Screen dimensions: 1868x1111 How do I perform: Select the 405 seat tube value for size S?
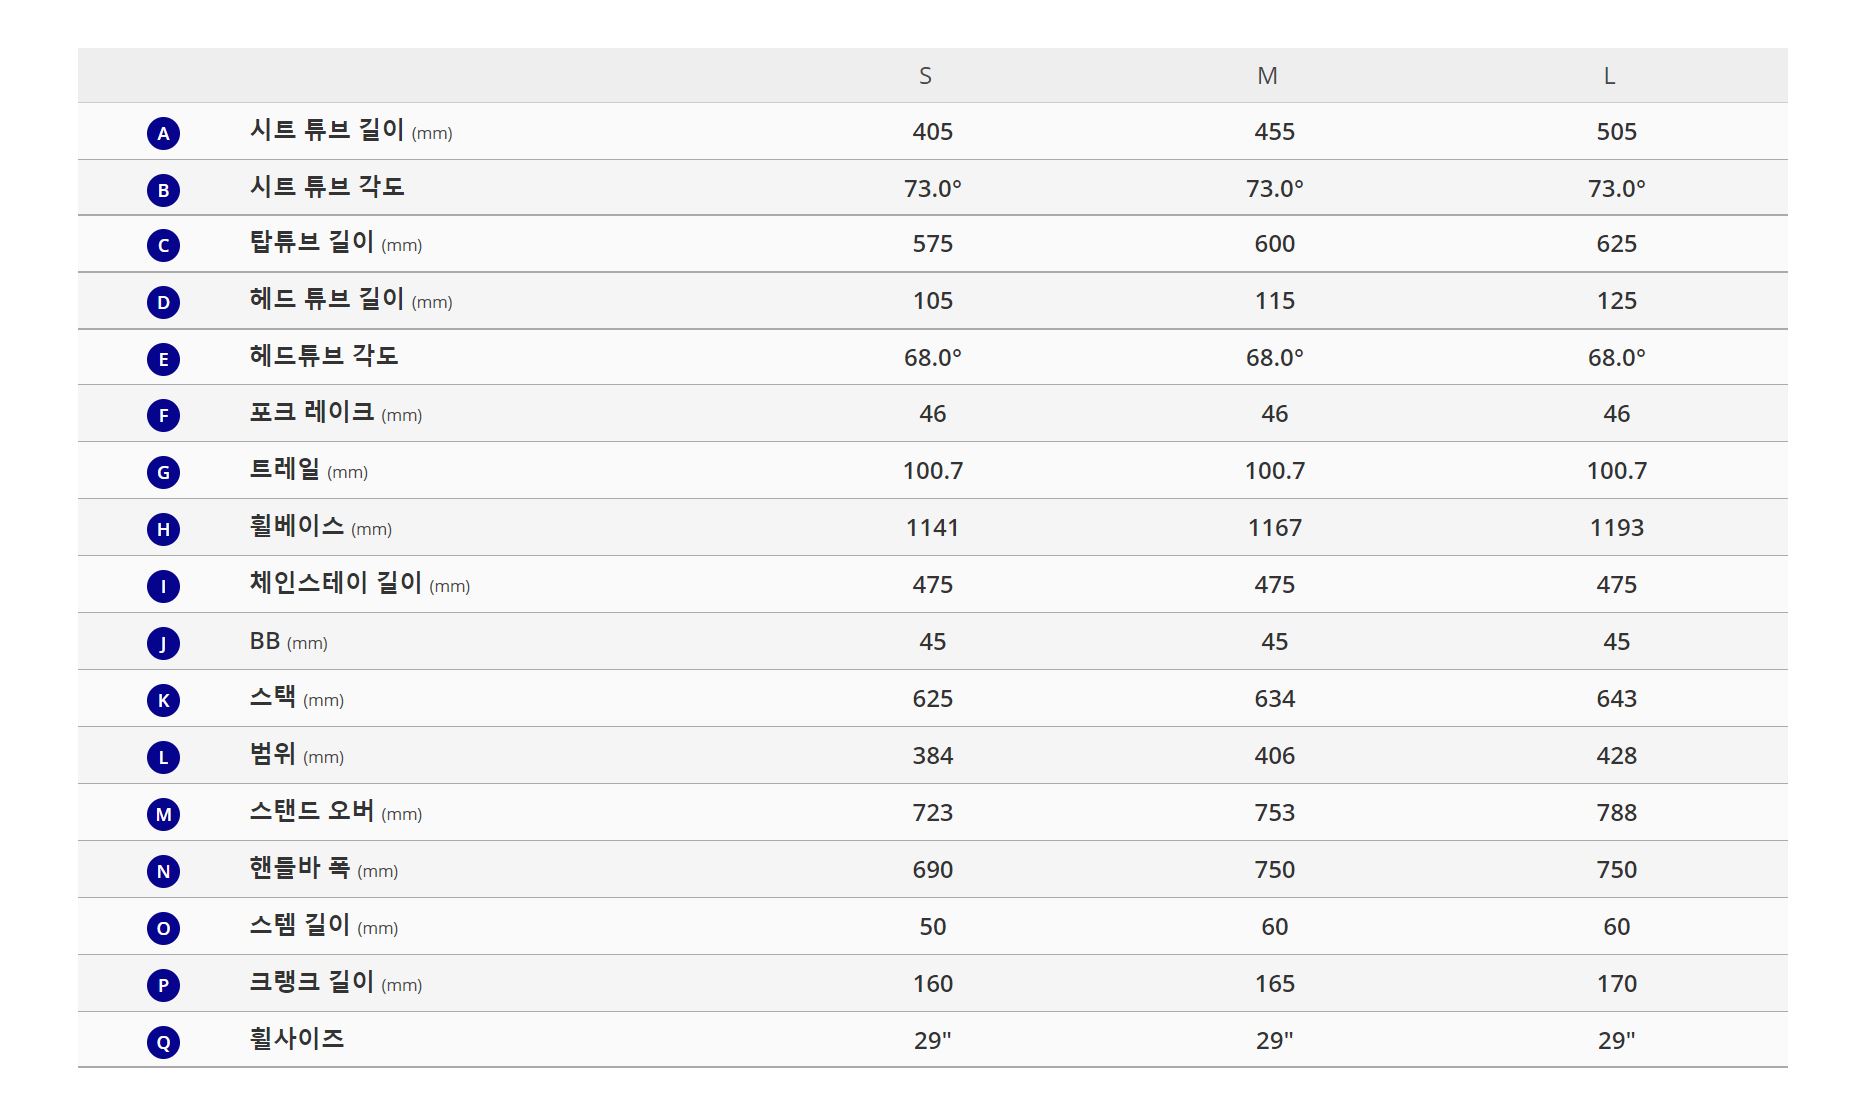(x=933, y=132)
